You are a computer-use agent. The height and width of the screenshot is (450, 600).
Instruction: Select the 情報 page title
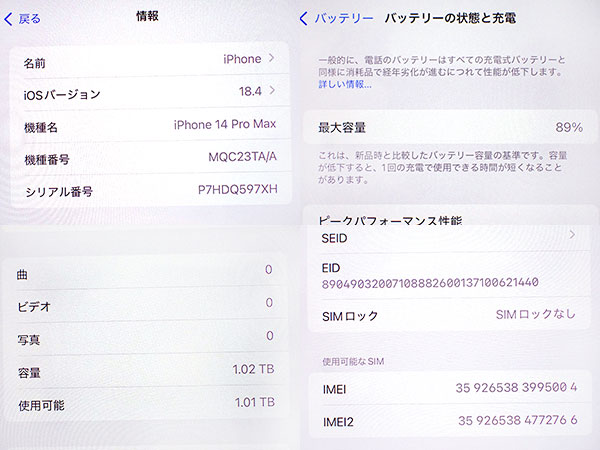[147, 16]
